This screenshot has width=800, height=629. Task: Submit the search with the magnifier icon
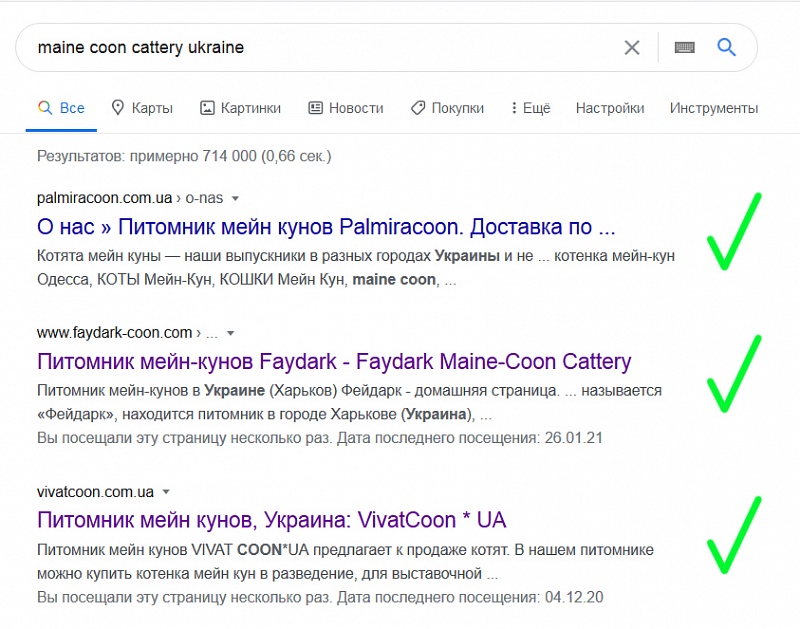726,47
